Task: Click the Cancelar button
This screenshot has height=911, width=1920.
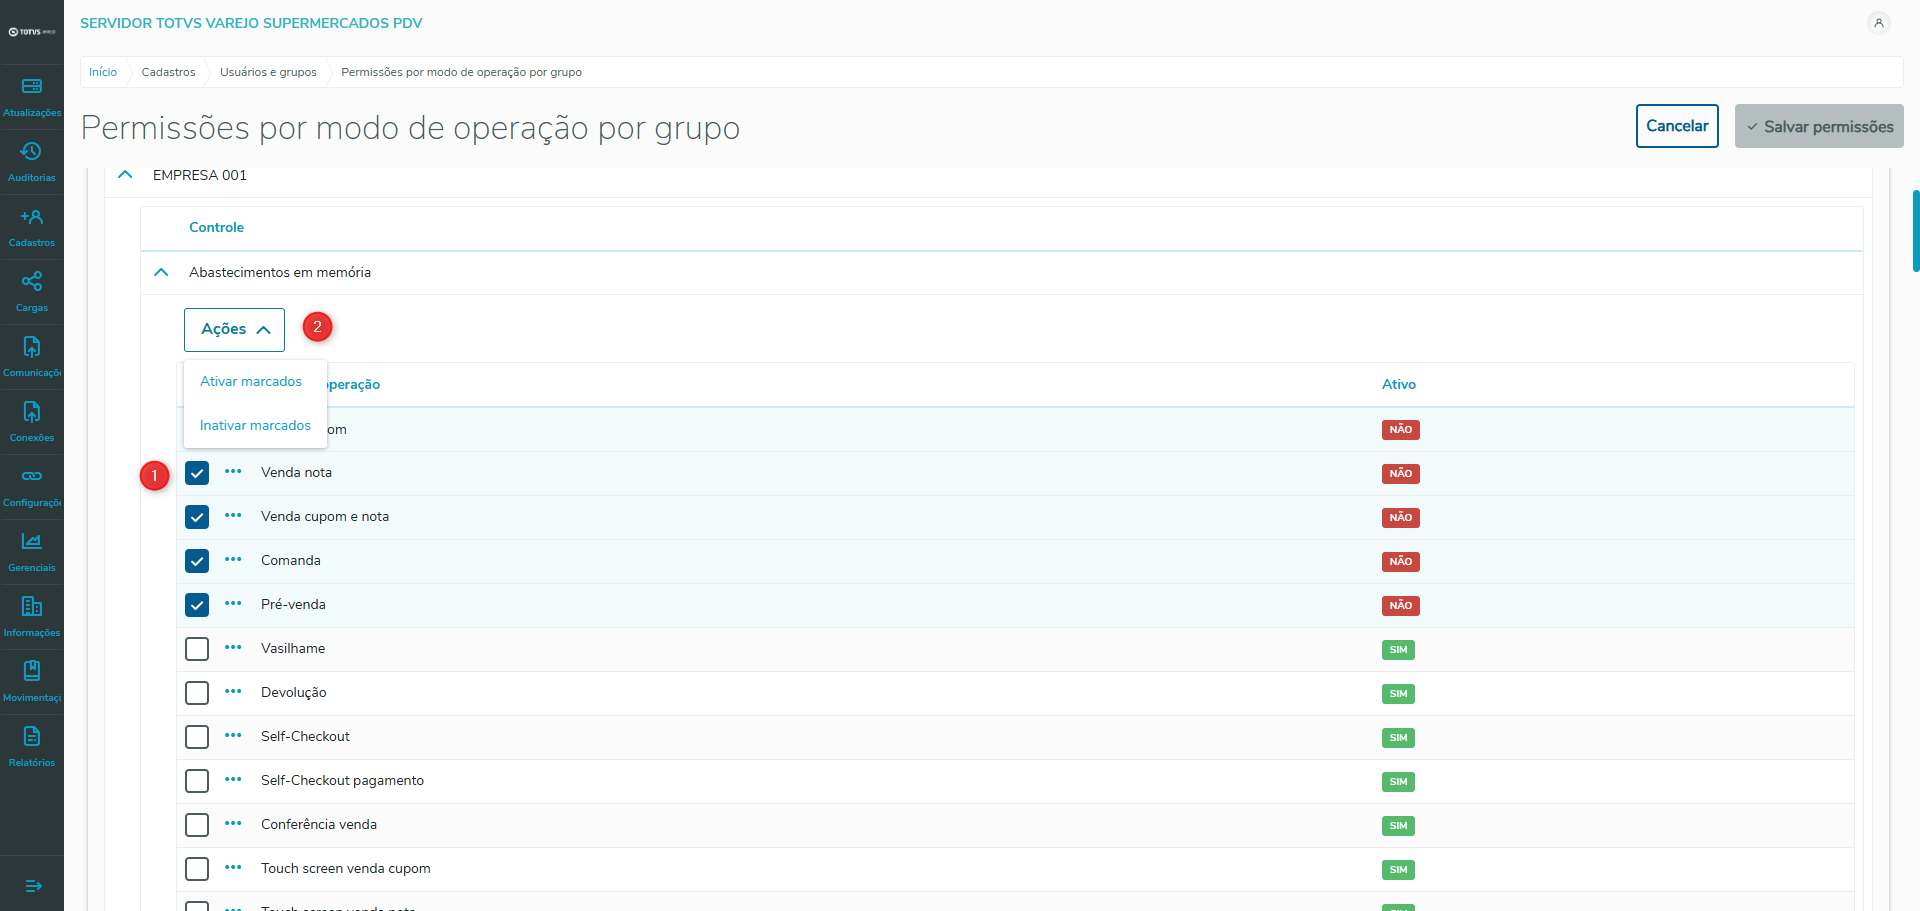Action: pyautogui.click(x=1676, y=126)
